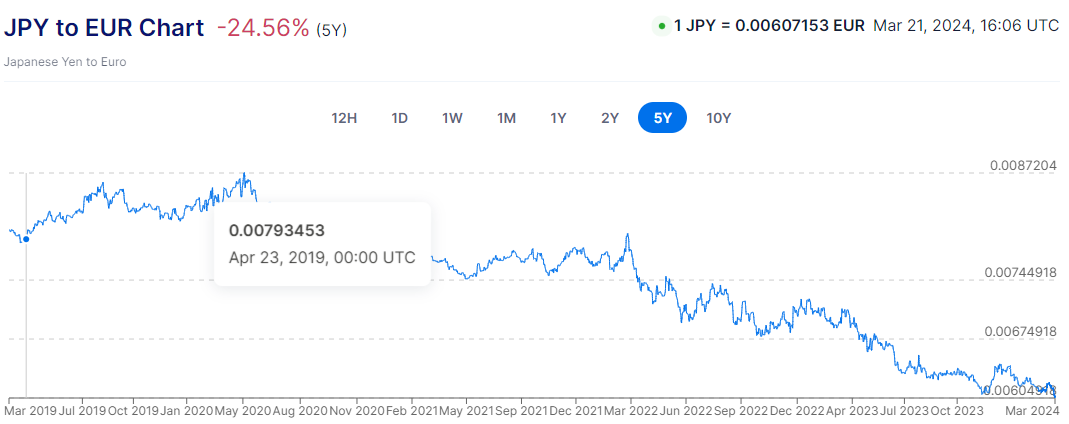The width and height of the screenshot is (1069, 424).
Task: Click the blue data point marker on chart
Action: (x=26, y=239)
